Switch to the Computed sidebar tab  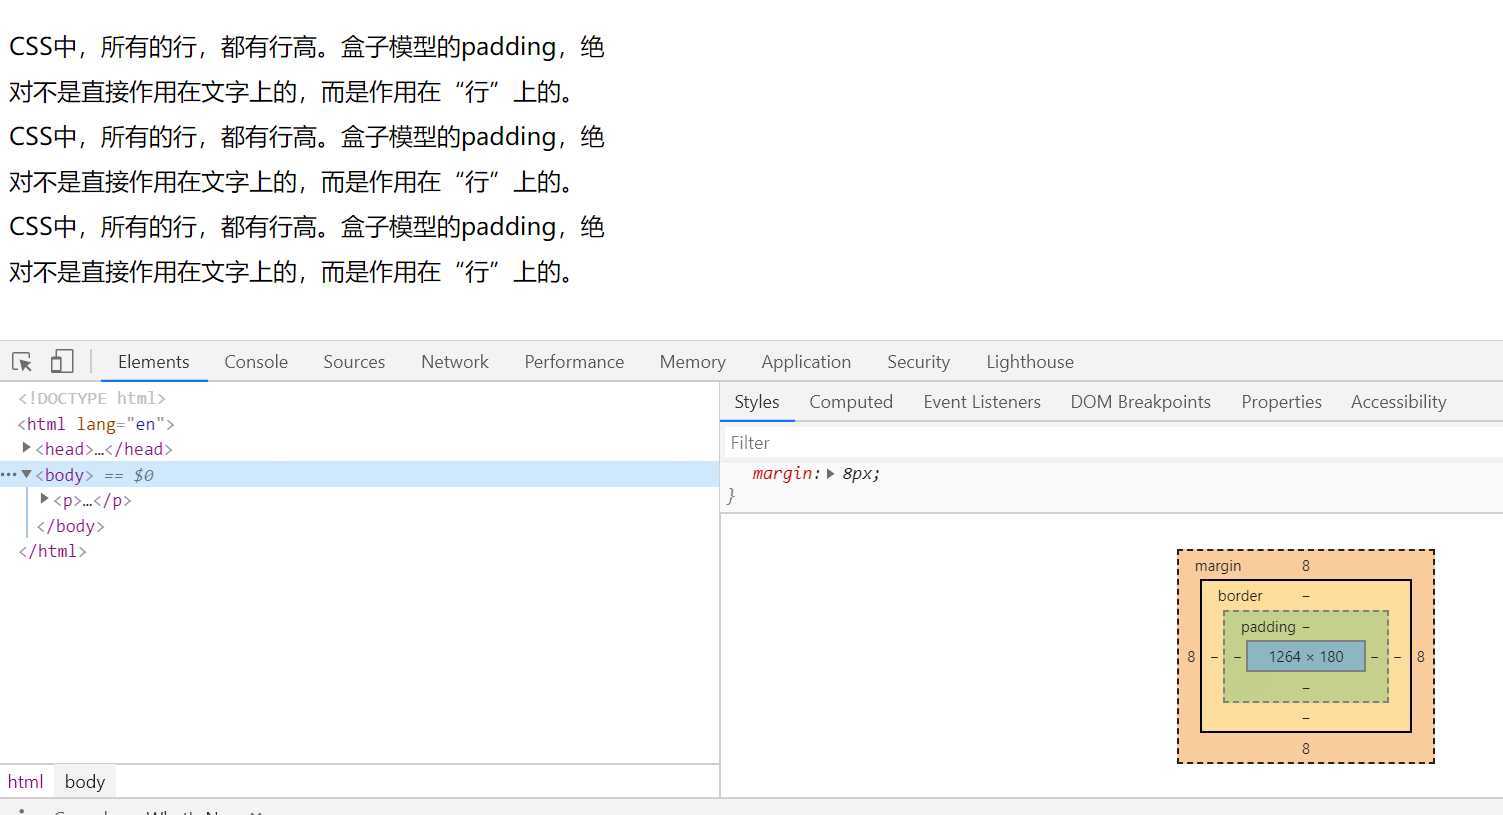851,402
